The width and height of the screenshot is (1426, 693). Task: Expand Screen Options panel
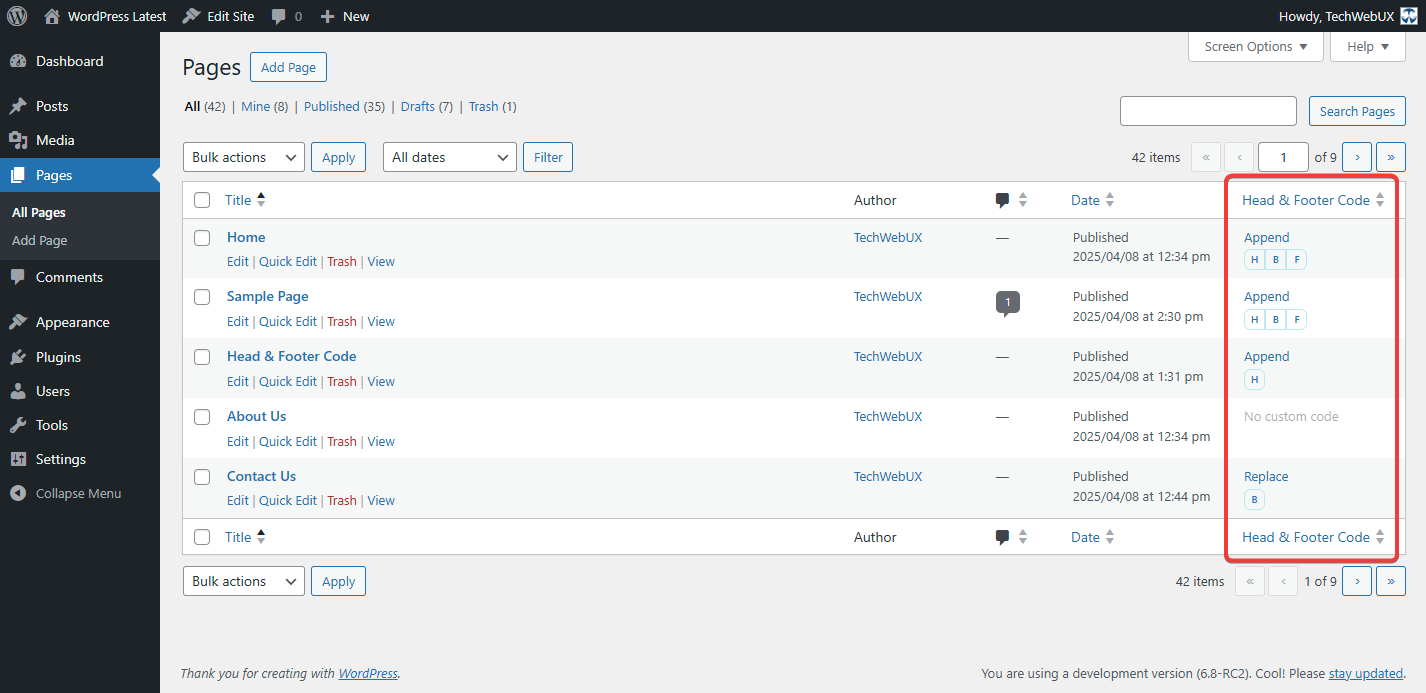click(1256, 46)
